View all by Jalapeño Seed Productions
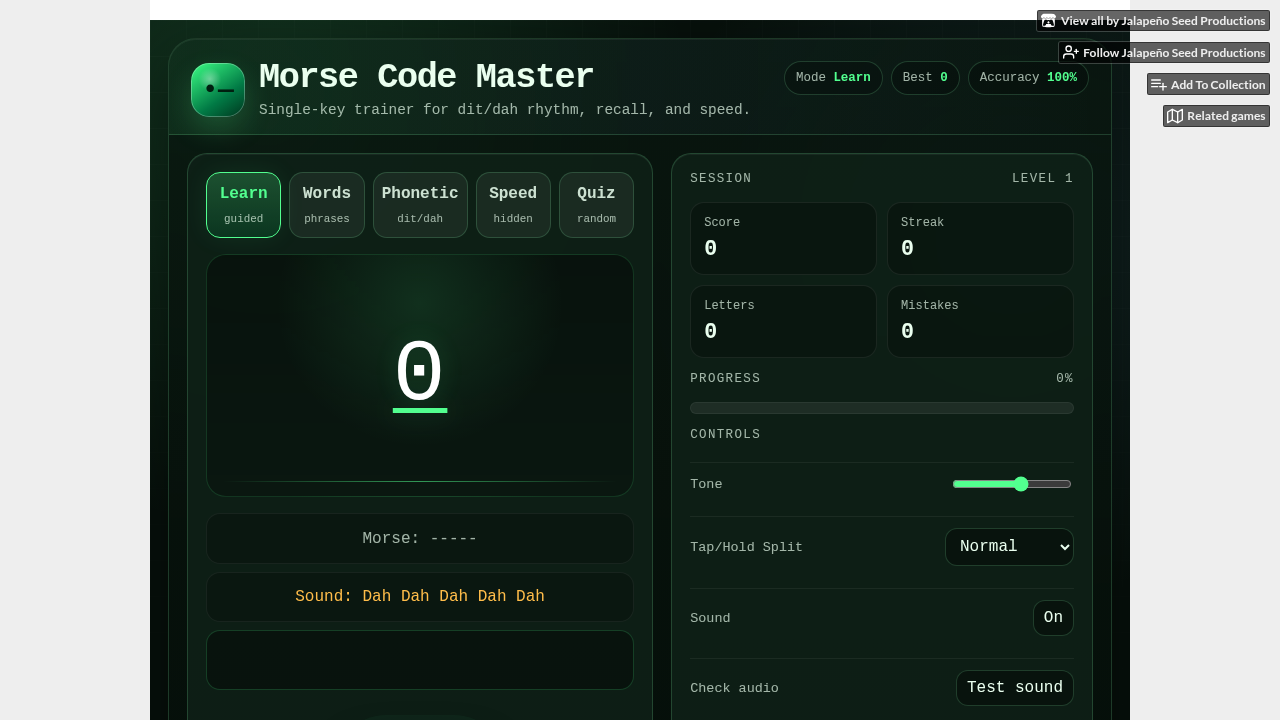The height and width of the screenshot is (720, 1280). 1153,21
